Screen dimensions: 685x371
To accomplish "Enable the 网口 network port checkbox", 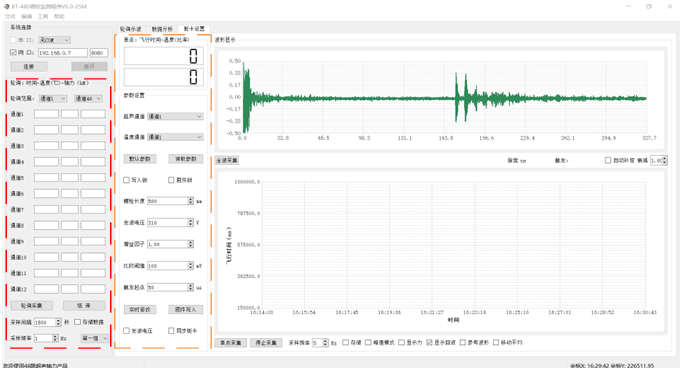I will [13, 52].
